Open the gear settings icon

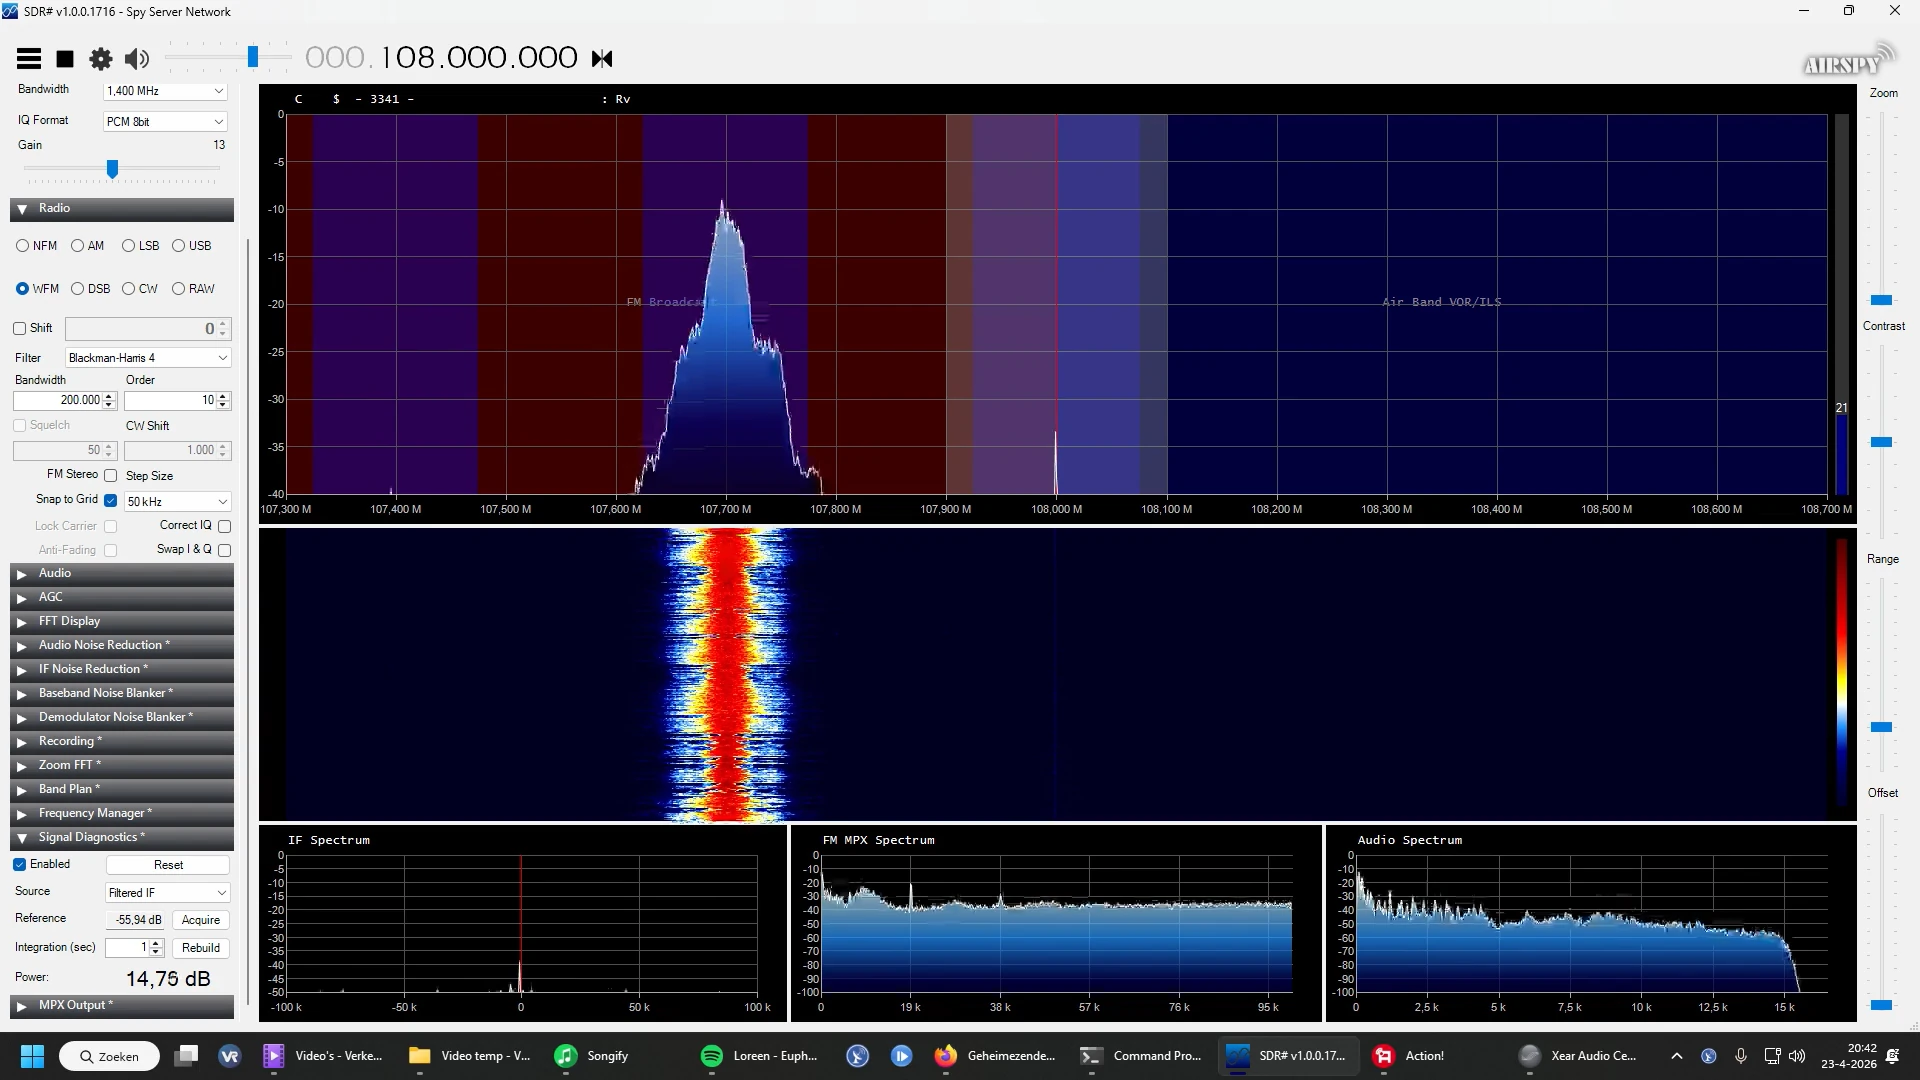click(x=101, y=59)
